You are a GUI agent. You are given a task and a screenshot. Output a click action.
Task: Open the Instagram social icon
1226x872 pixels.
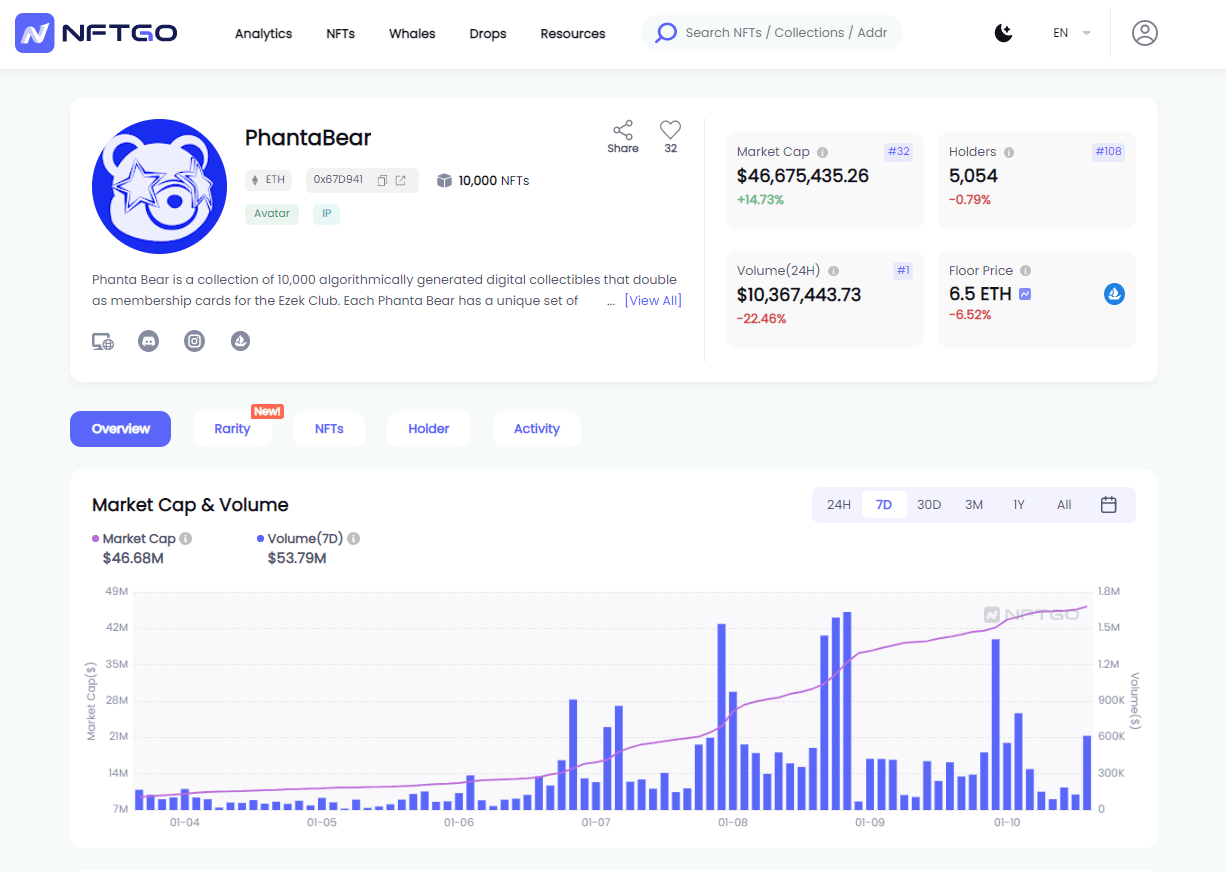[195, 341]
